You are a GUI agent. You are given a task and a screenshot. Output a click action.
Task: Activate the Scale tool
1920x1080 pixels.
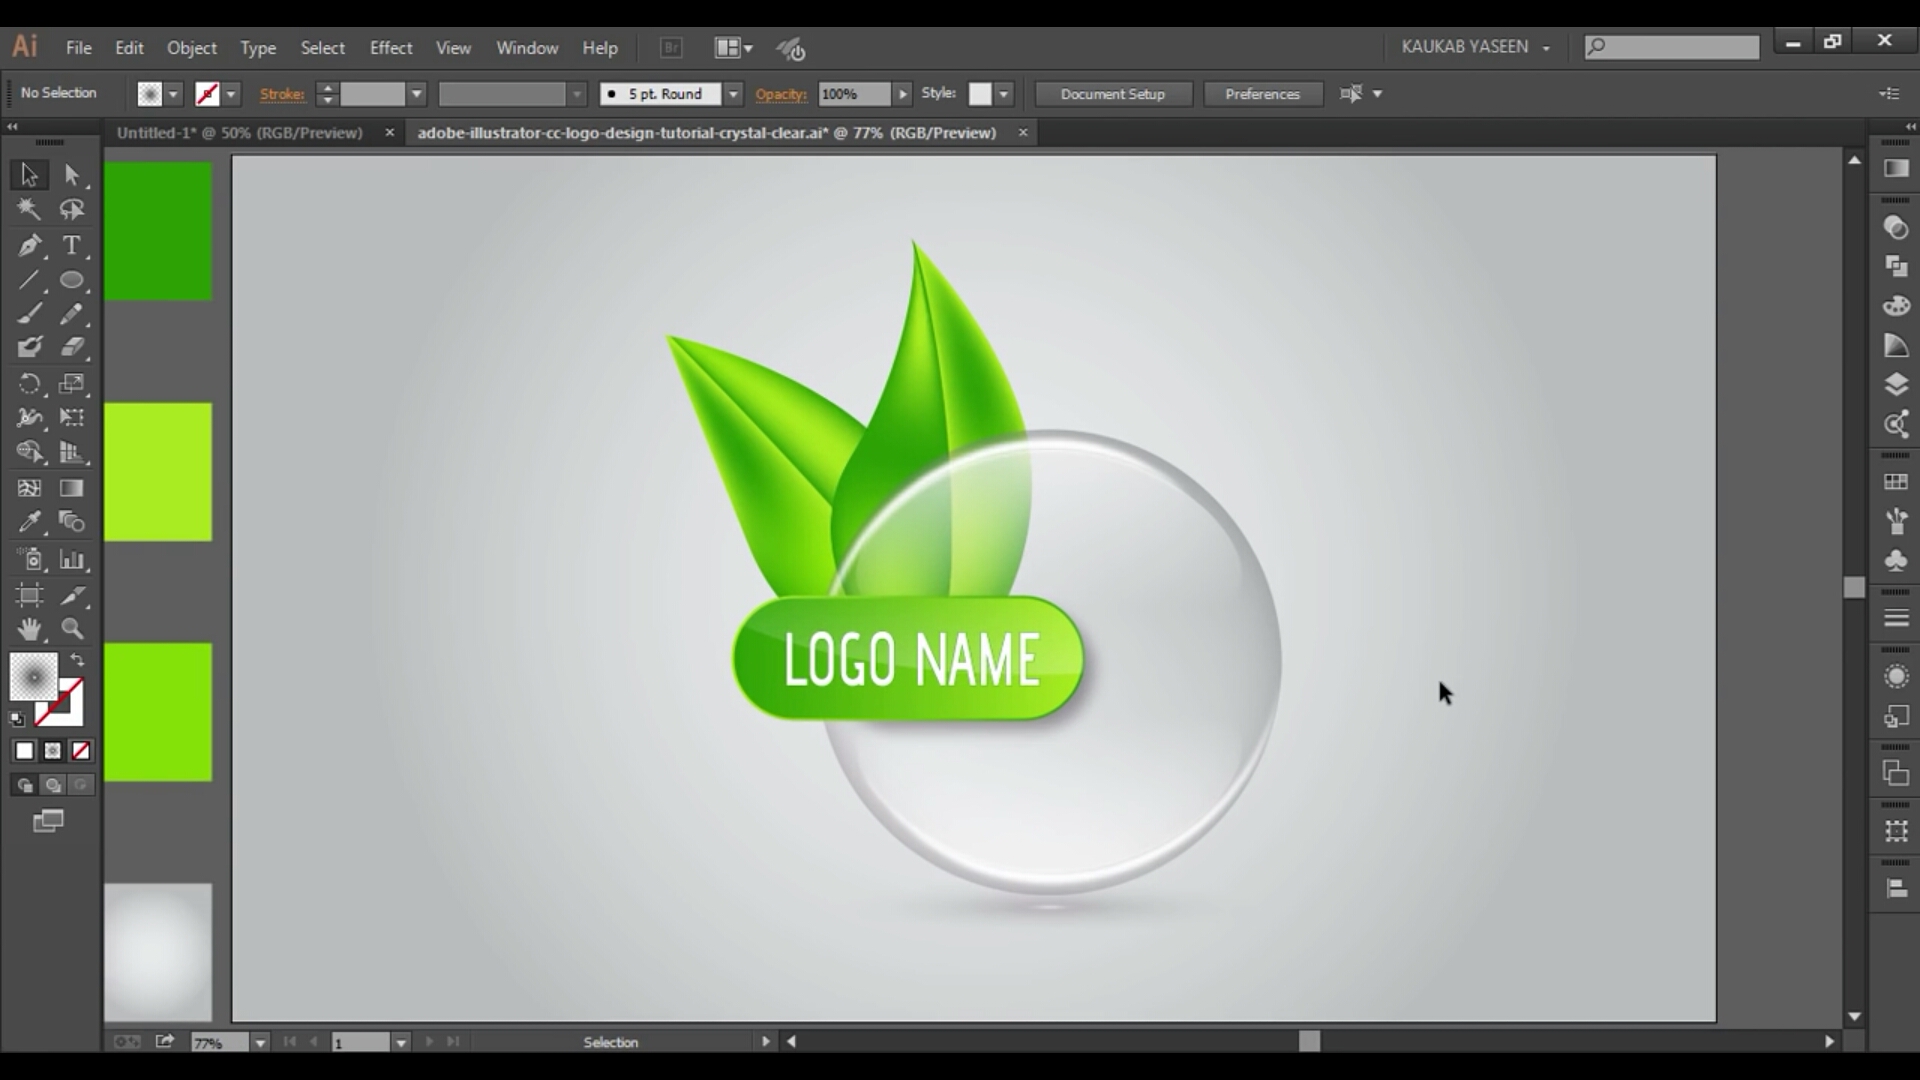point(72,384)
